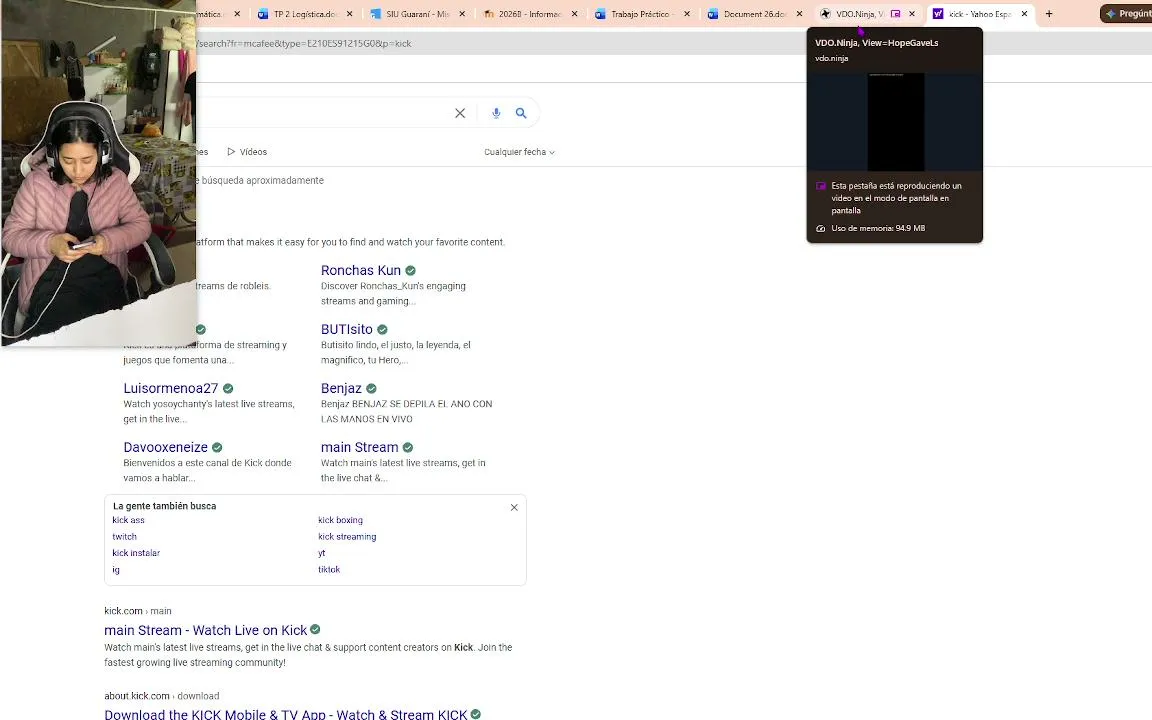The image size is (1152, 720).
Task: Click the search text input field
Action: pos(323,113)
